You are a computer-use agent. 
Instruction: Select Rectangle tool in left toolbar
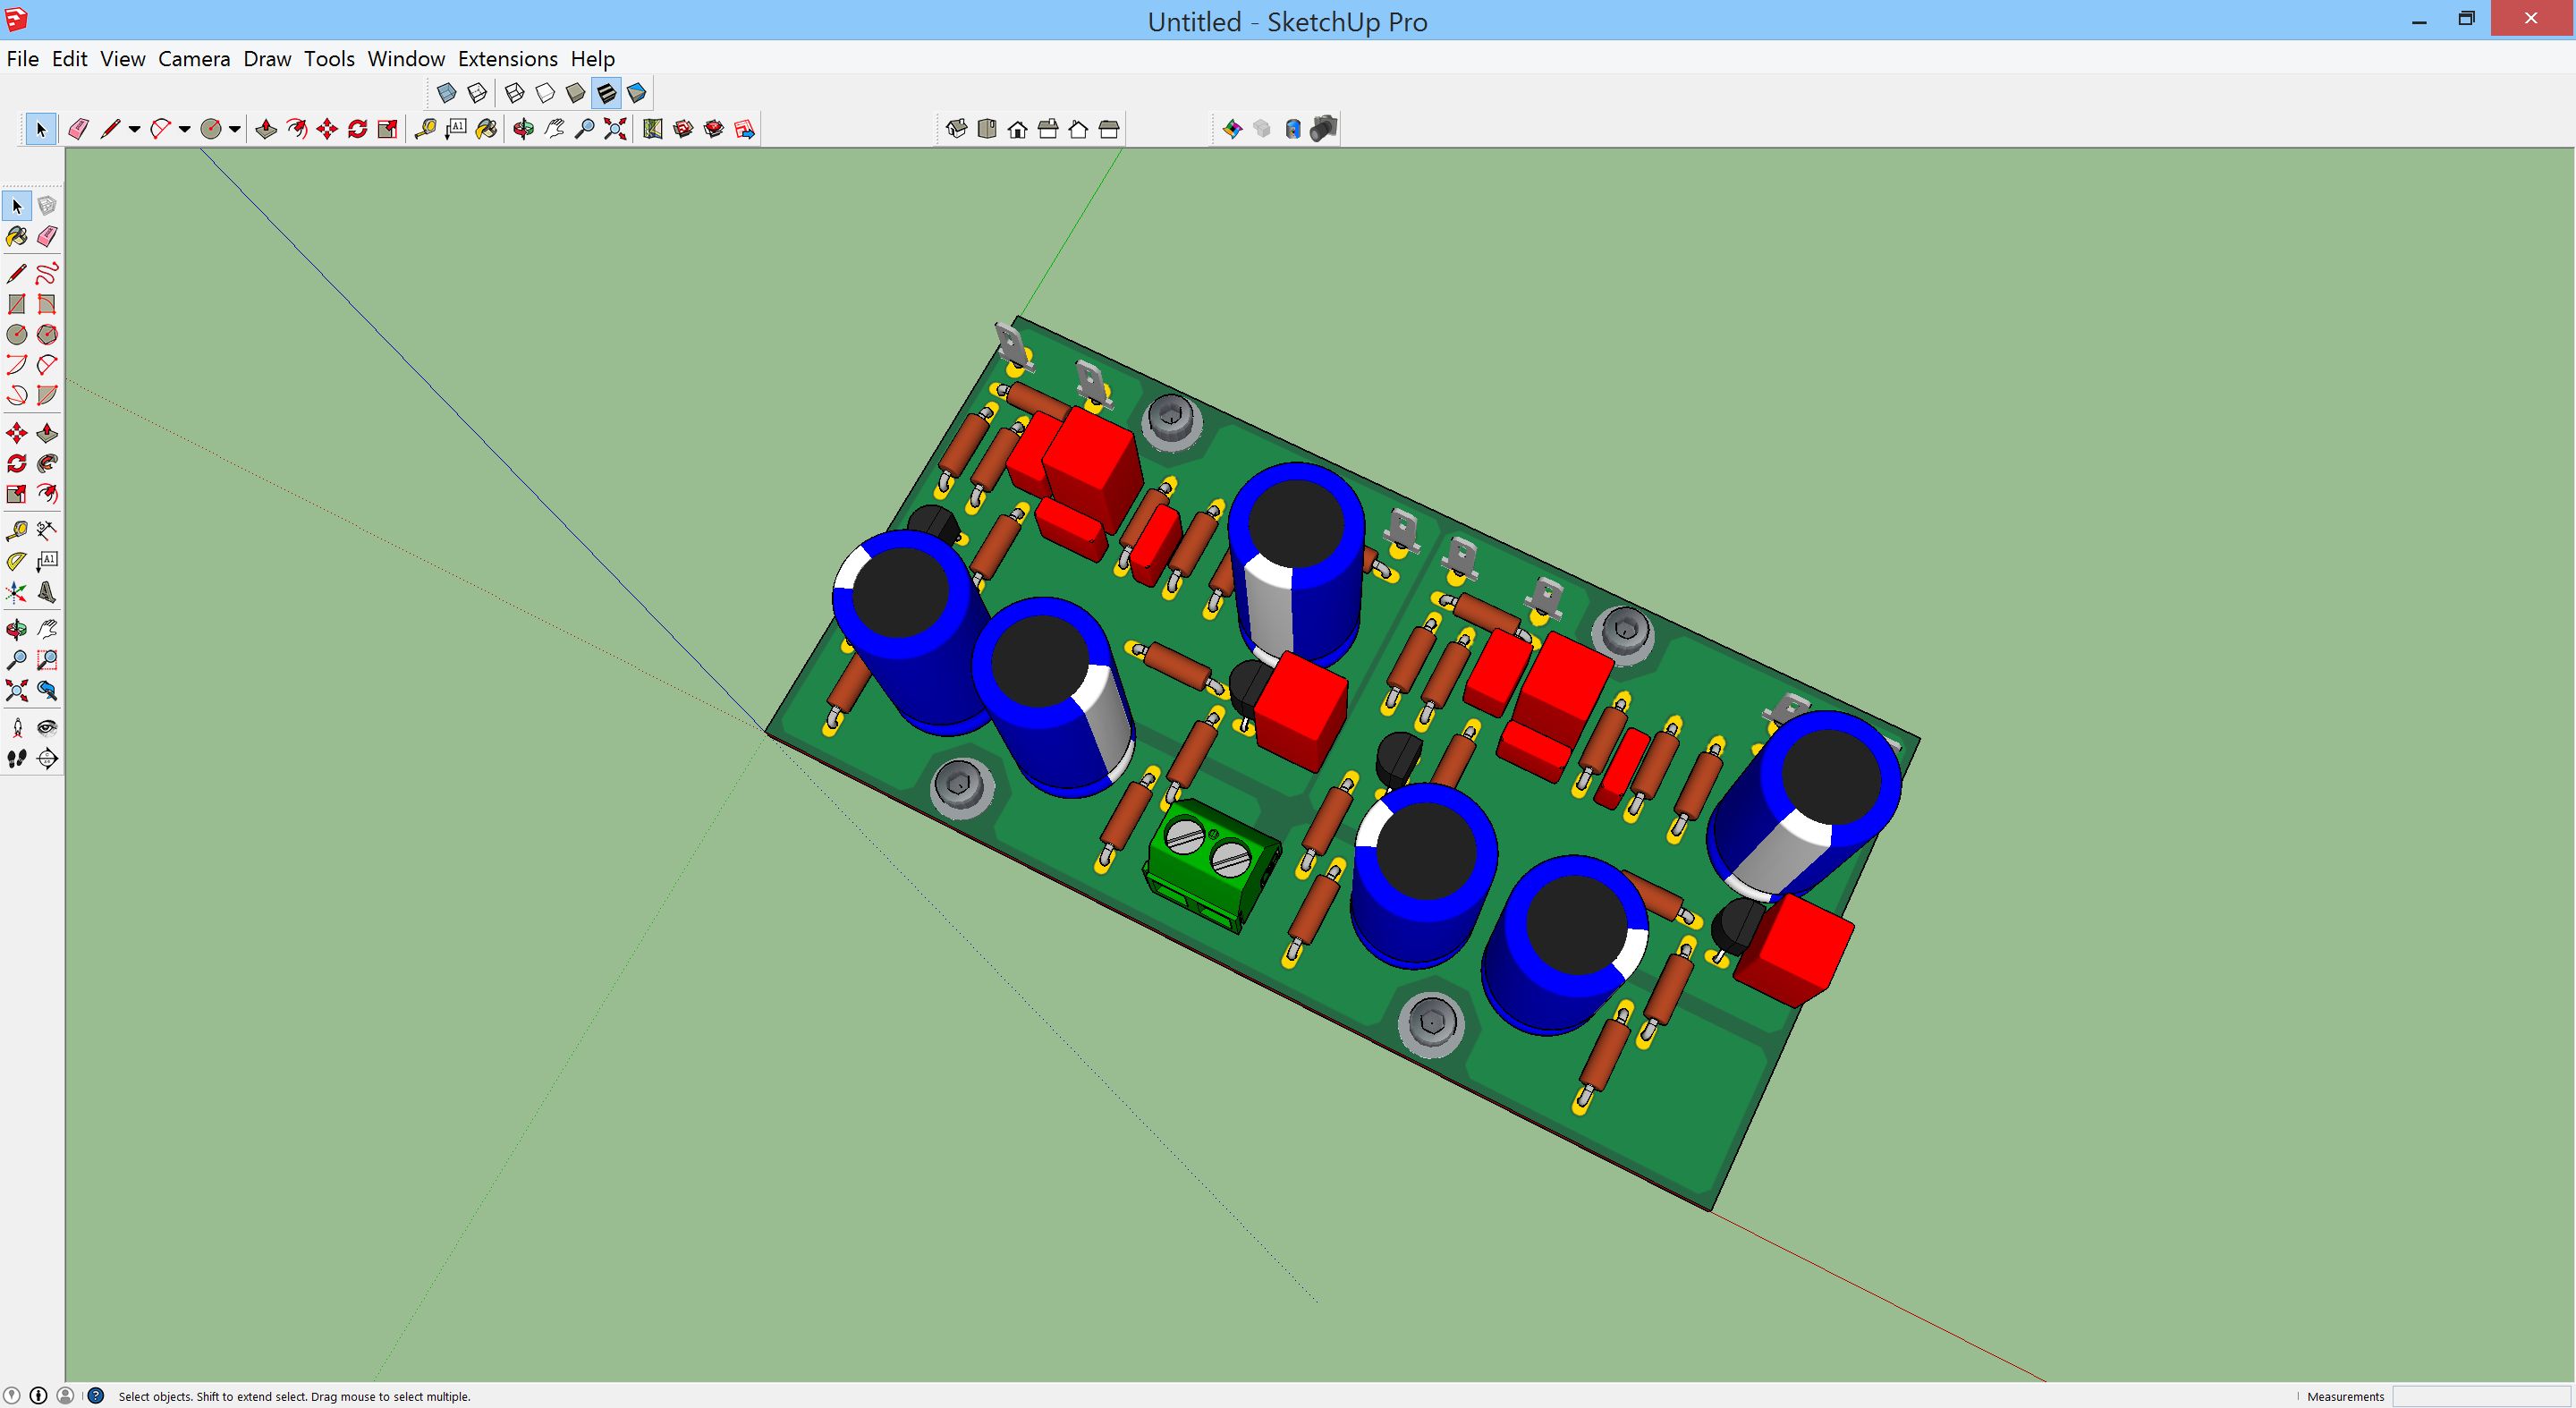coord(17,304)
